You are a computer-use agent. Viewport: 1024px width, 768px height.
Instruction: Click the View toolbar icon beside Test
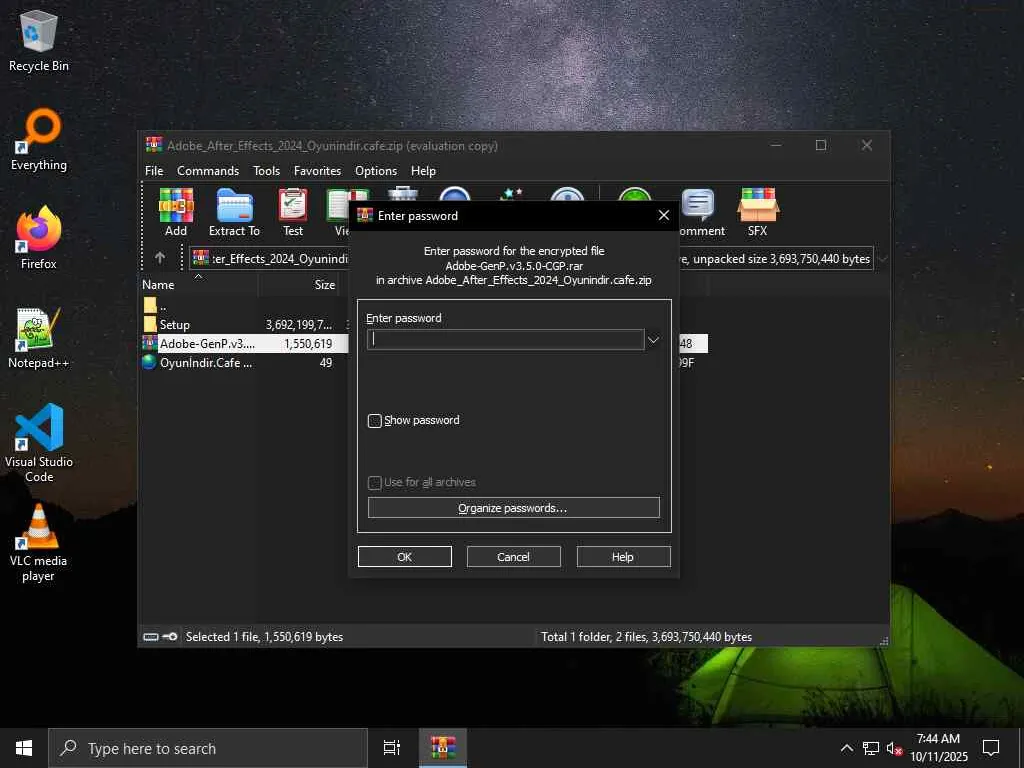pos(338,212)
